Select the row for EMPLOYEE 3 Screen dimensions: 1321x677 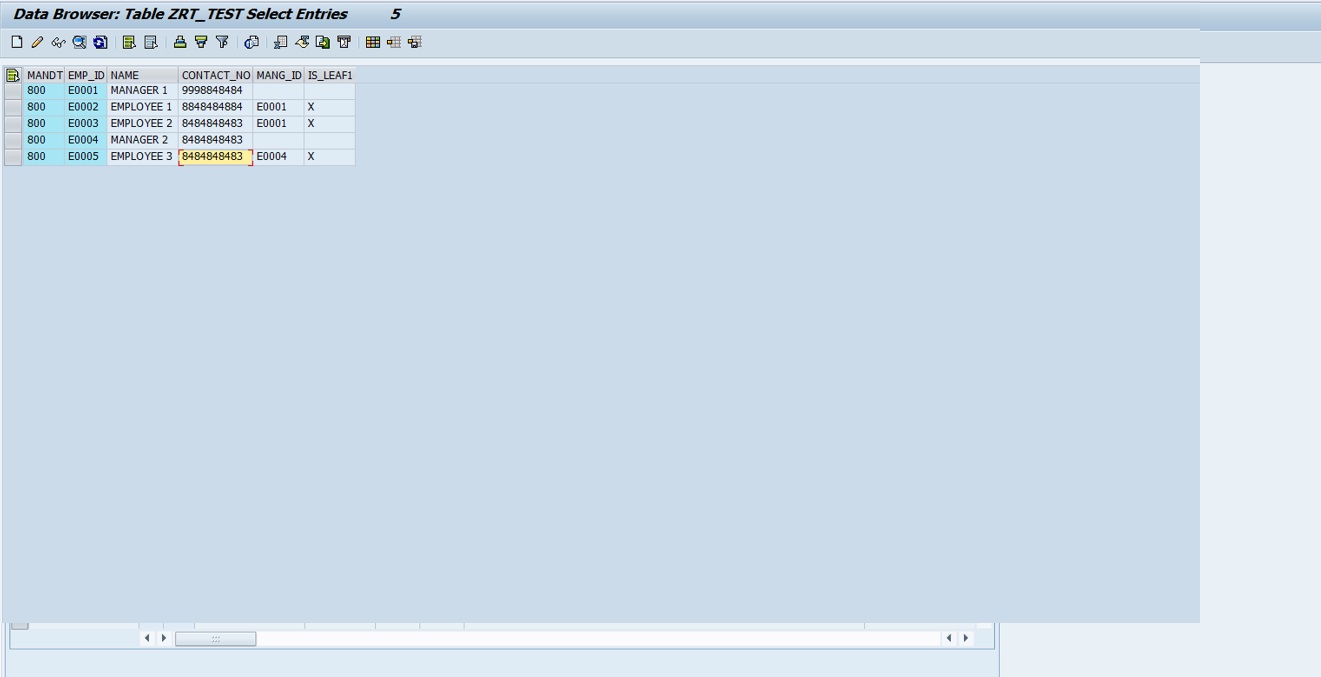pyautogui.click(x=13, y=156)
